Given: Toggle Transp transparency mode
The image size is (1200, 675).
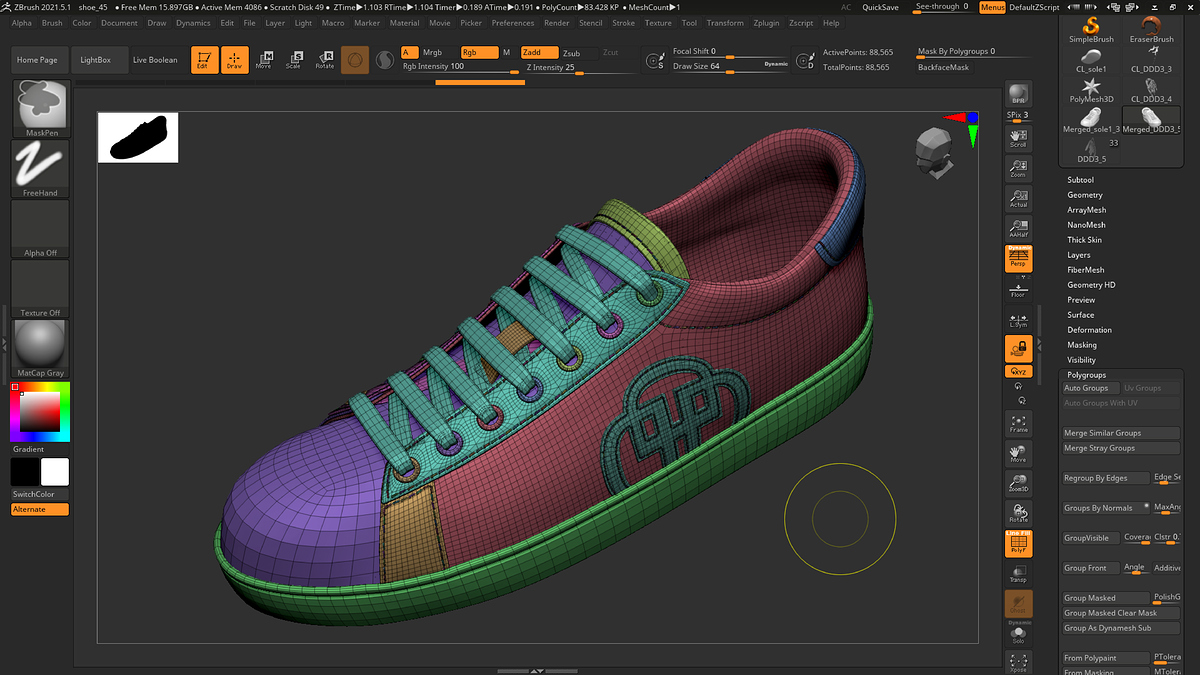Looking at the screenshot, I should point(1019,574).
